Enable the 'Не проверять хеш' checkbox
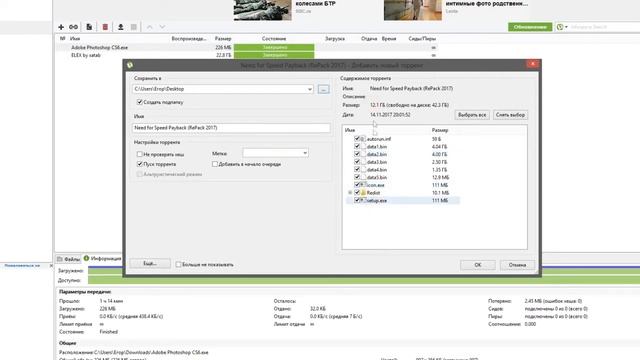This screenshot has height=360, width=640. coord(140,154)
